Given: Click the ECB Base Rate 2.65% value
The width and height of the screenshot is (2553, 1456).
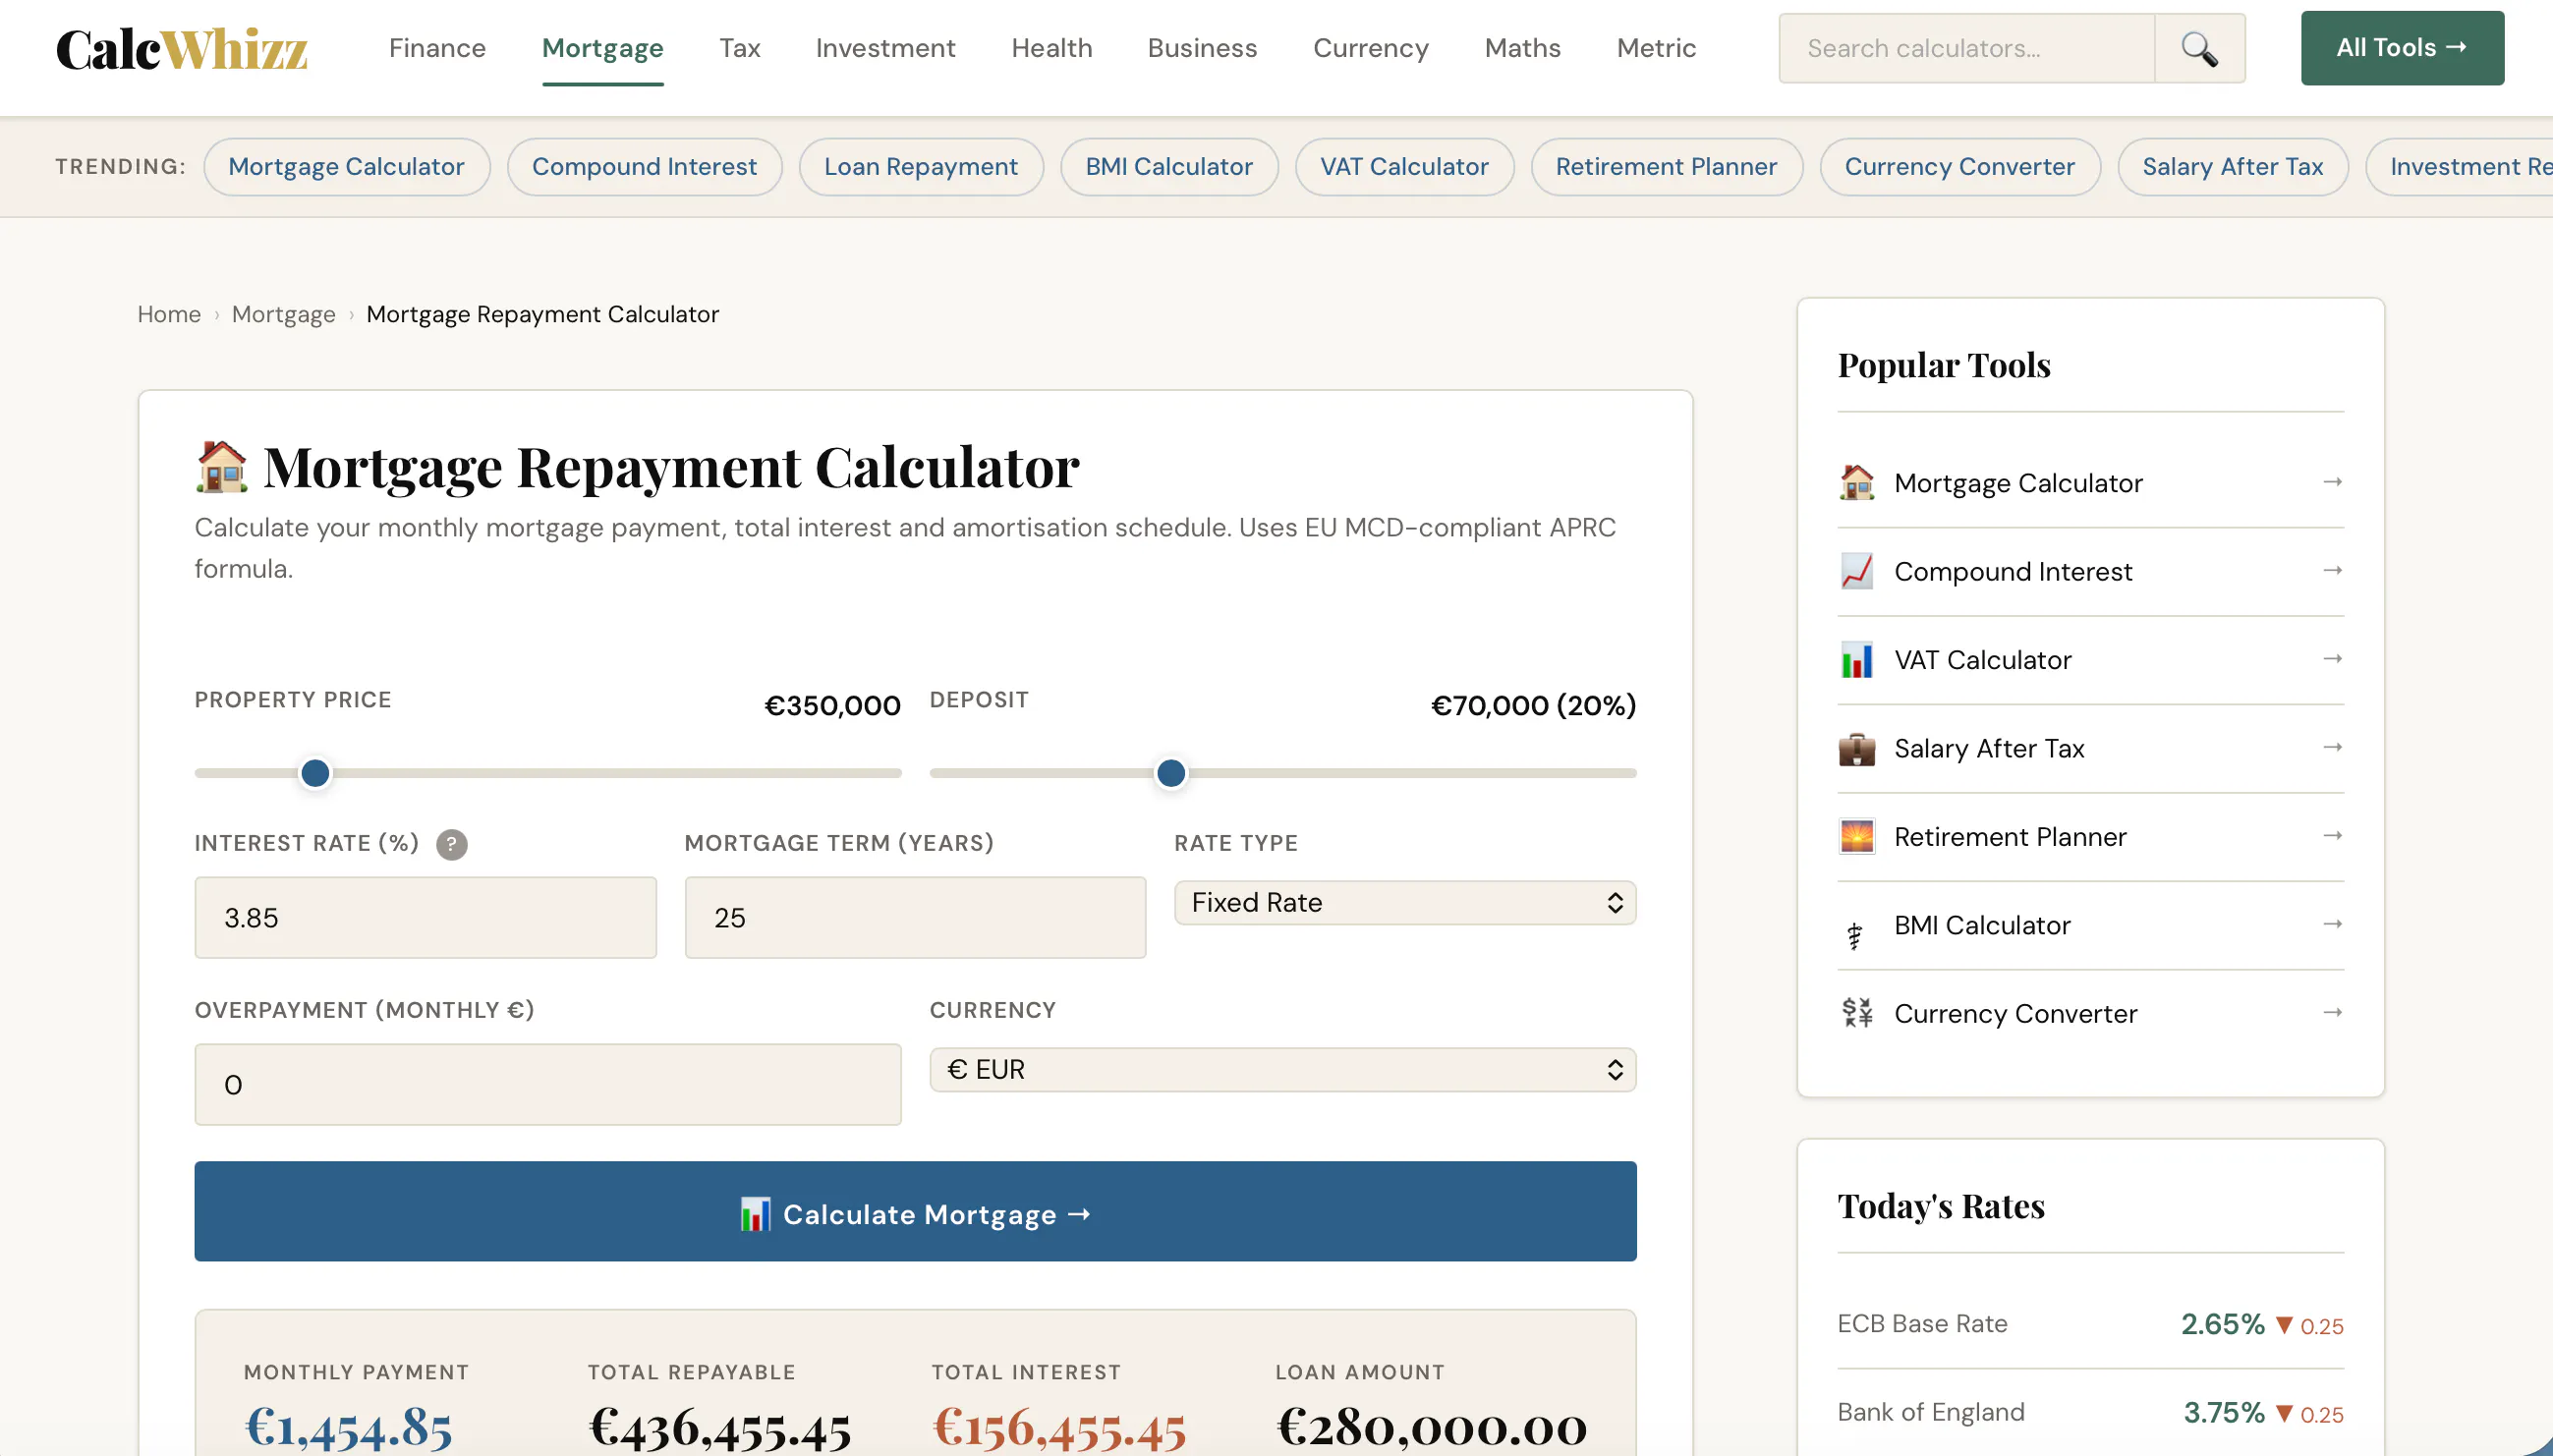Looking at the screenshot, I should tap(2222, 1324).
